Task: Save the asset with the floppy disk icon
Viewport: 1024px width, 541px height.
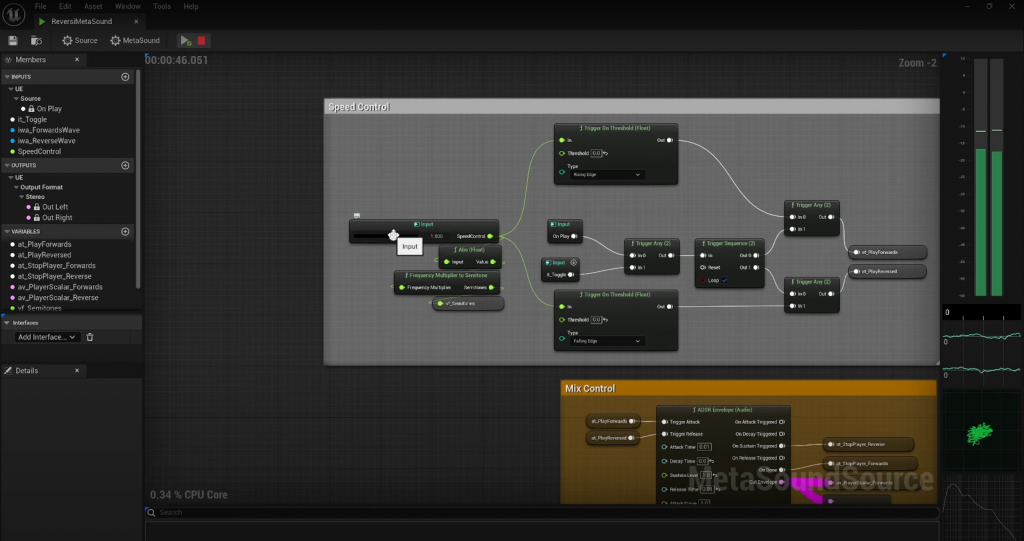Action: click(12, 41)
